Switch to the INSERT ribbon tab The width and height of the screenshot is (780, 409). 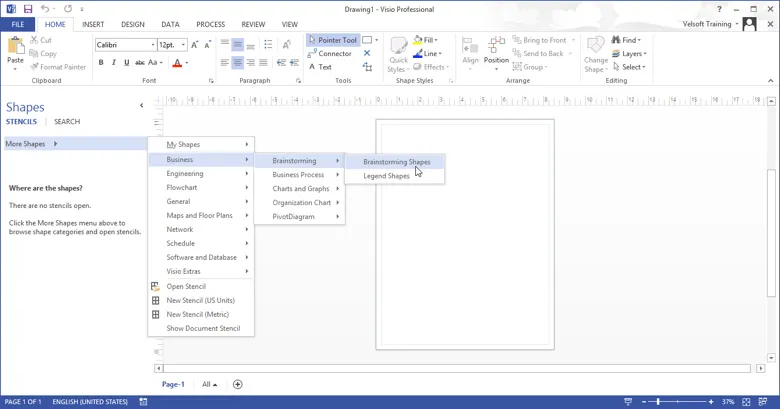pos(93,24)
